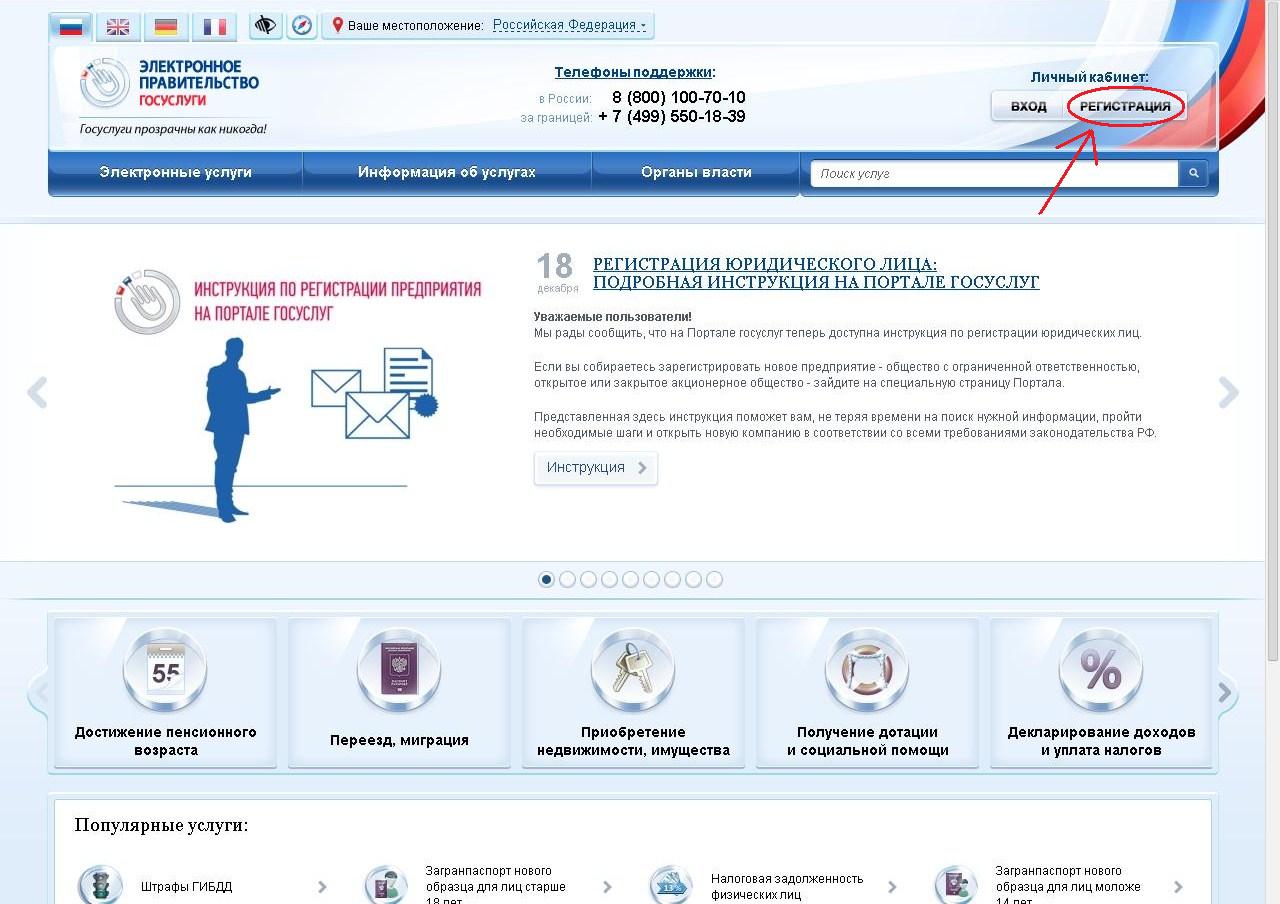Open the compass navigation icon

[x=302, y=25]
